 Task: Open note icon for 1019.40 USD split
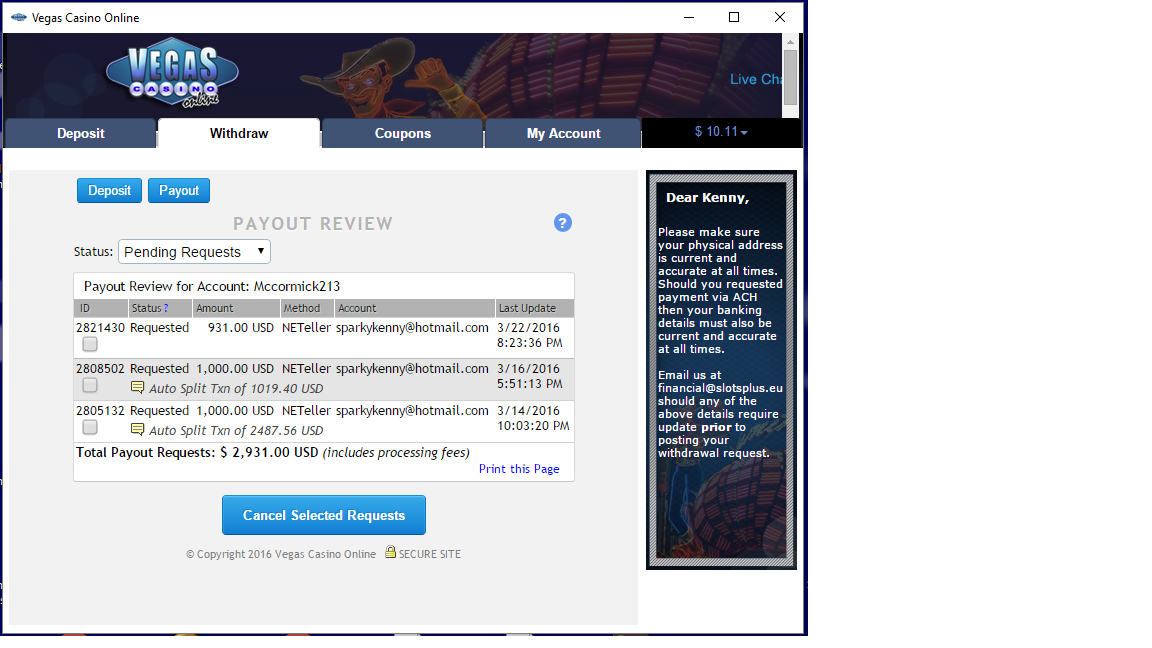pos(137,387)
